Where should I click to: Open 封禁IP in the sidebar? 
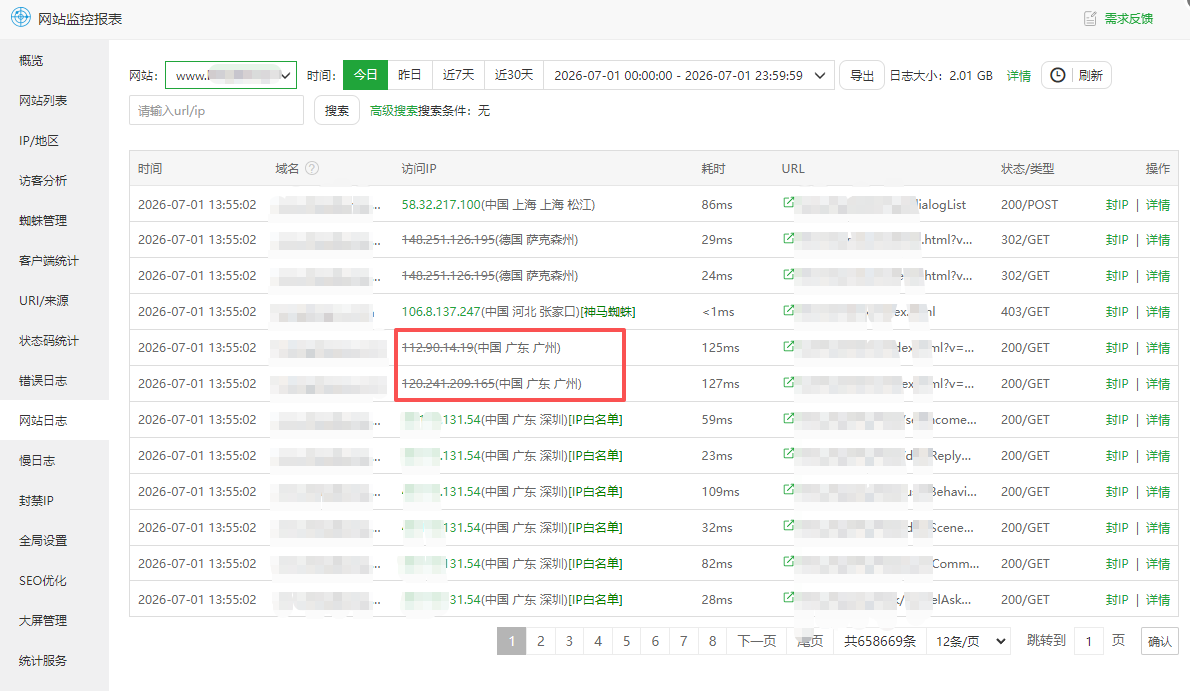[x=36, y=500]
